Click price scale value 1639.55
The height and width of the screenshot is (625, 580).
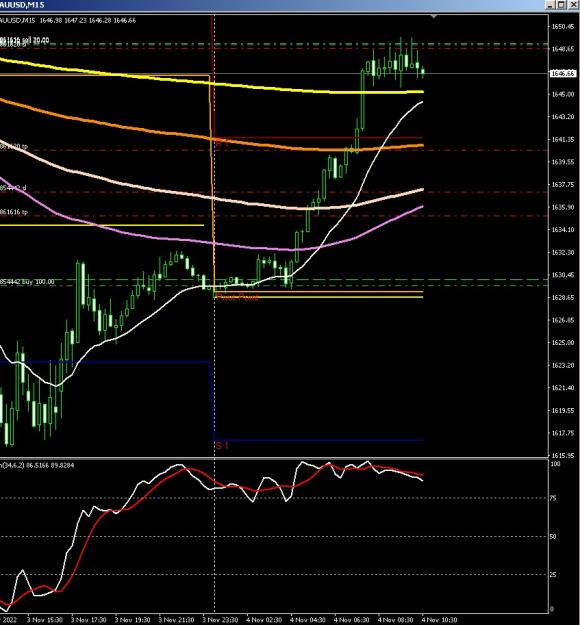tap(563, 162)
